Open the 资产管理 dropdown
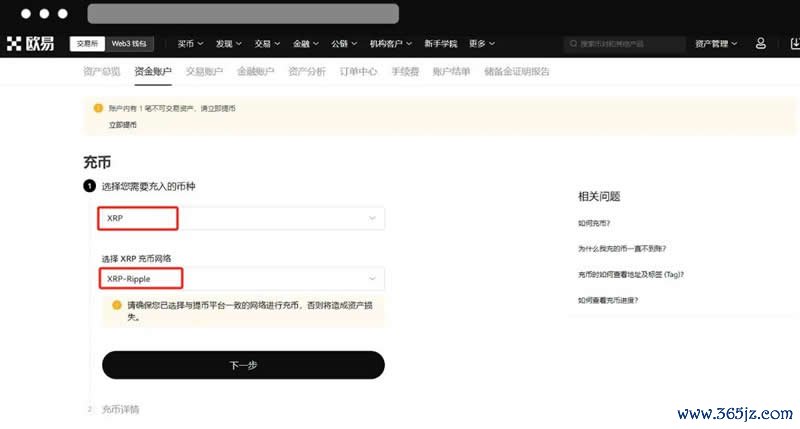The height and width of the screenshot is (429, 800). [x=716, y=44]
